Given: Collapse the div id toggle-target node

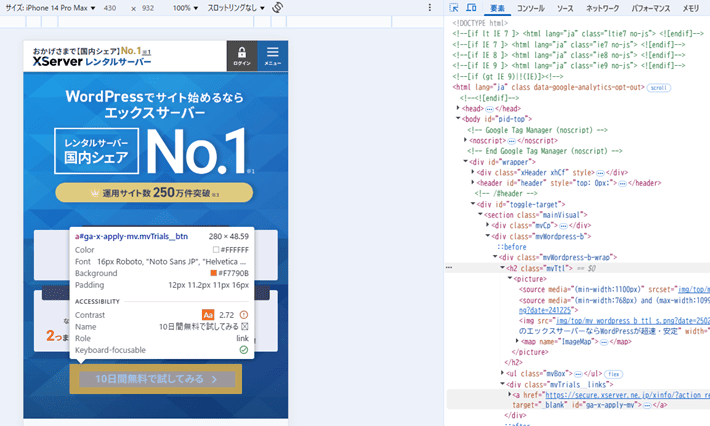Looking at the screenshot, I should (x=472, y=204).
